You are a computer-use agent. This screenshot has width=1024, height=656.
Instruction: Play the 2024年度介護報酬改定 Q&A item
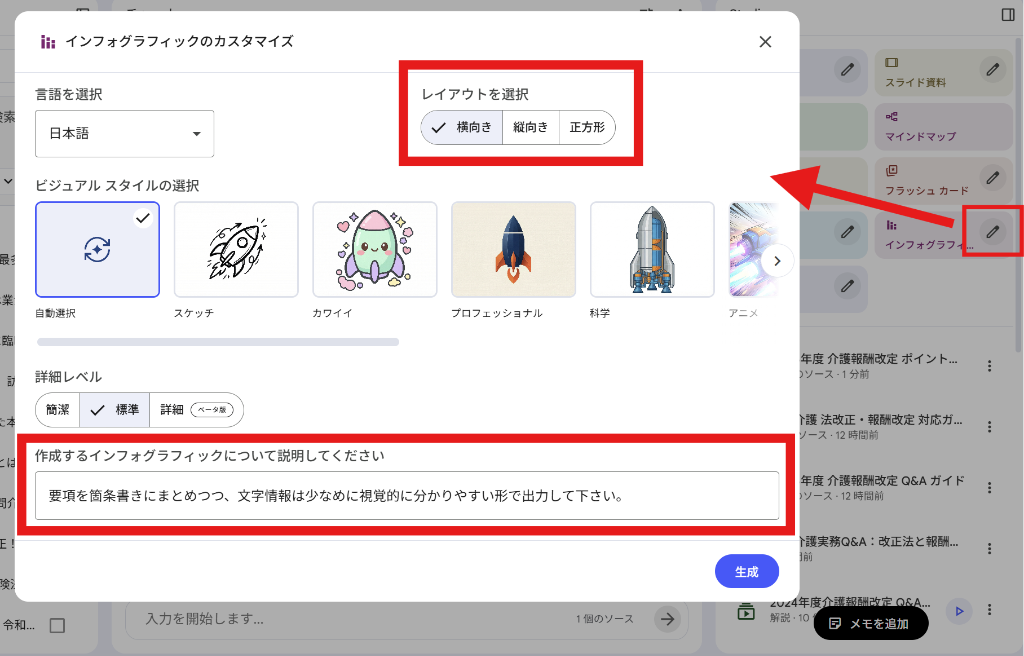(959, 611)
